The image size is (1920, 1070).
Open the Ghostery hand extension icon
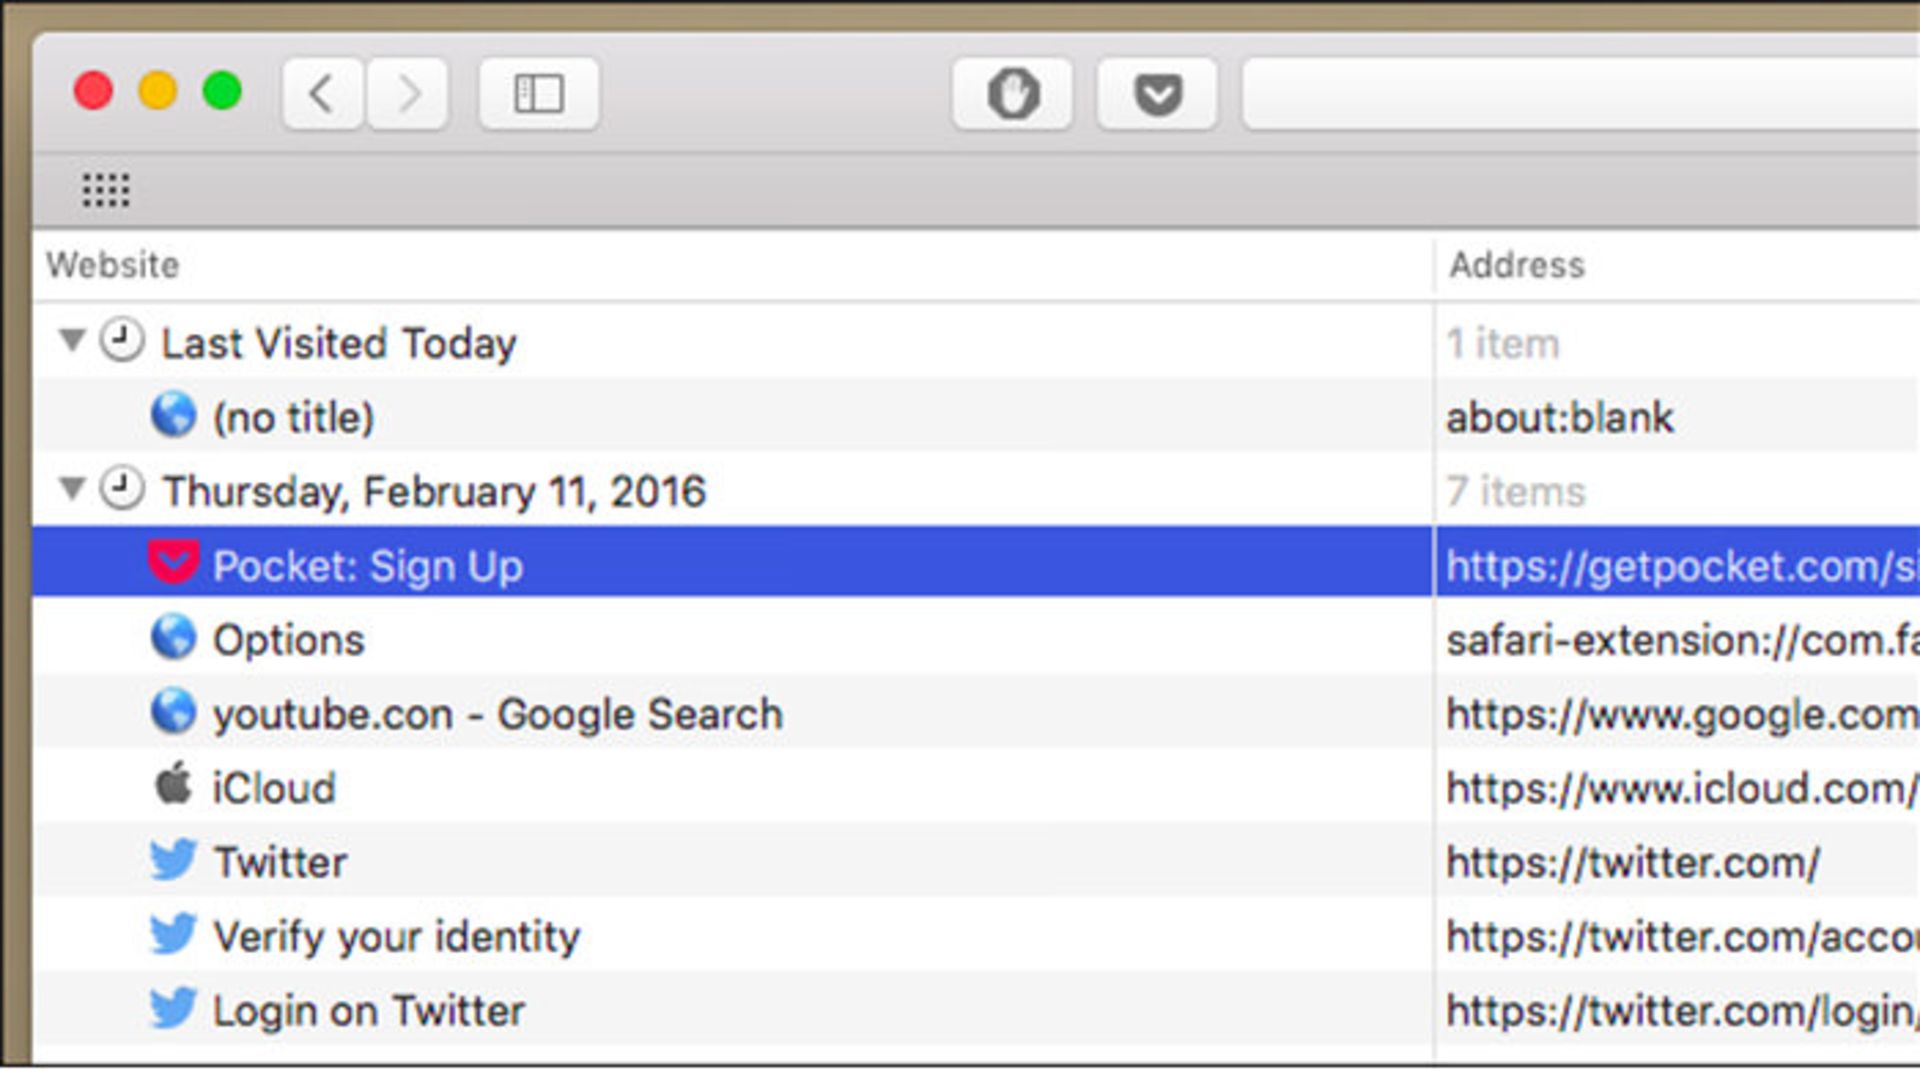[x=1012, y=94]
